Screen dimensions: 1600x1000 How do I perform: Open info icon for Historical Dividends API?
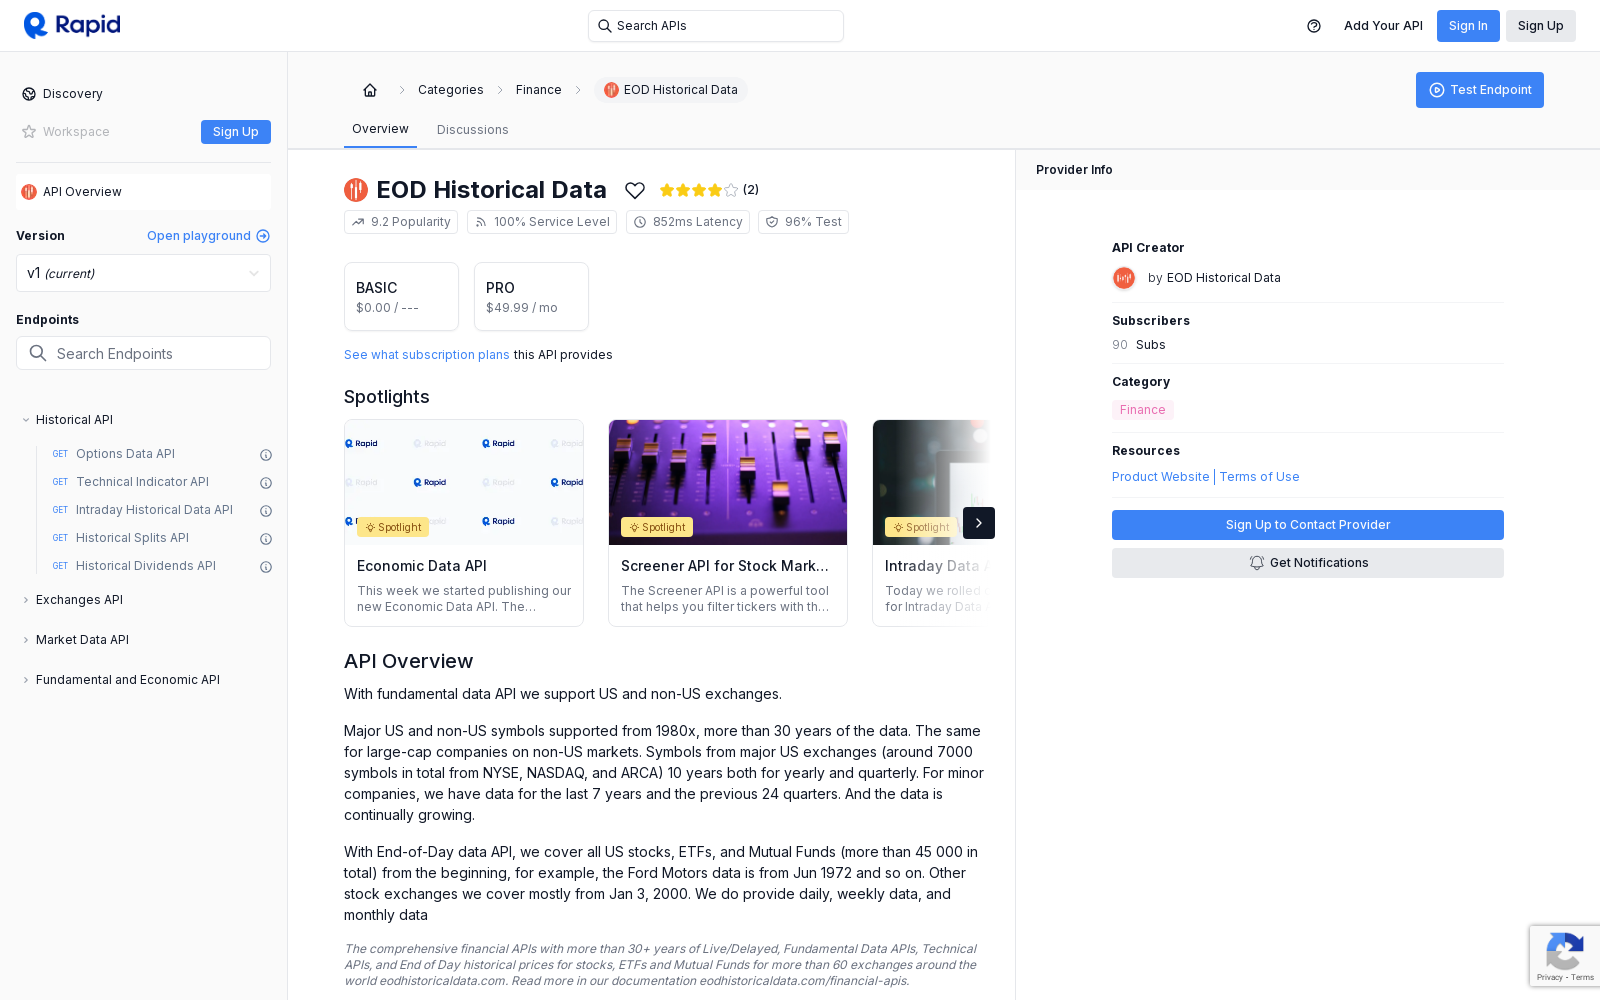pos(266,567)
